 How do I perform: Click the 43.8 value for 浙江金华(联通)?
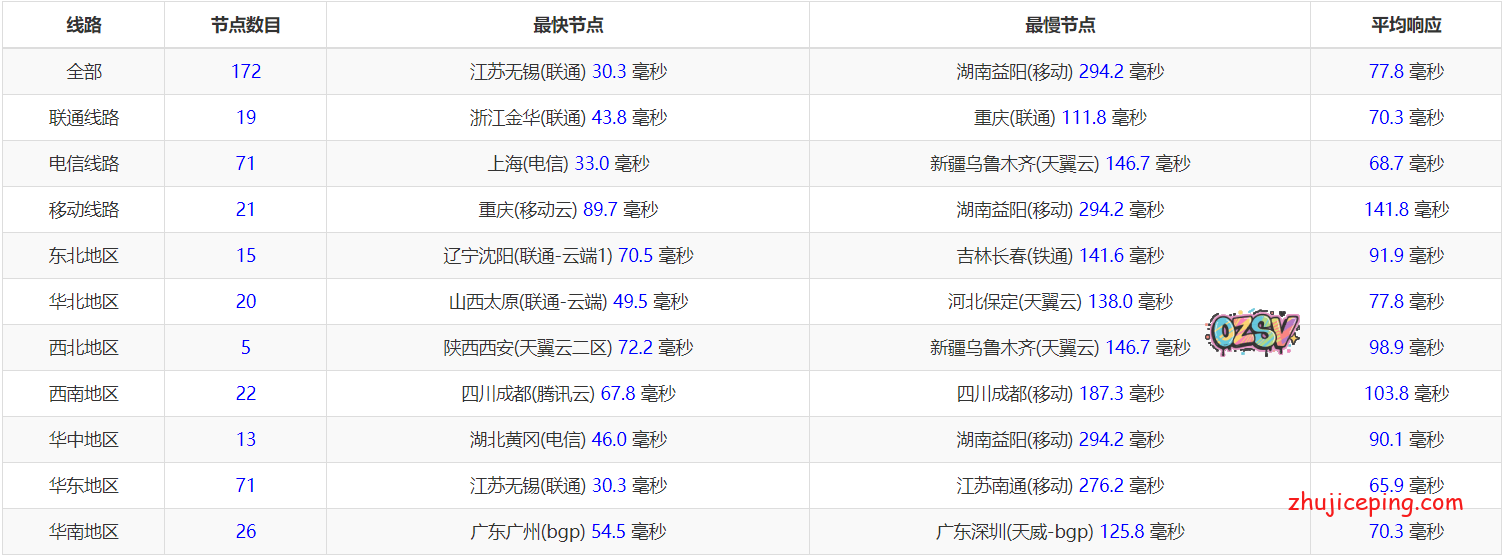[x=609, y=118]
